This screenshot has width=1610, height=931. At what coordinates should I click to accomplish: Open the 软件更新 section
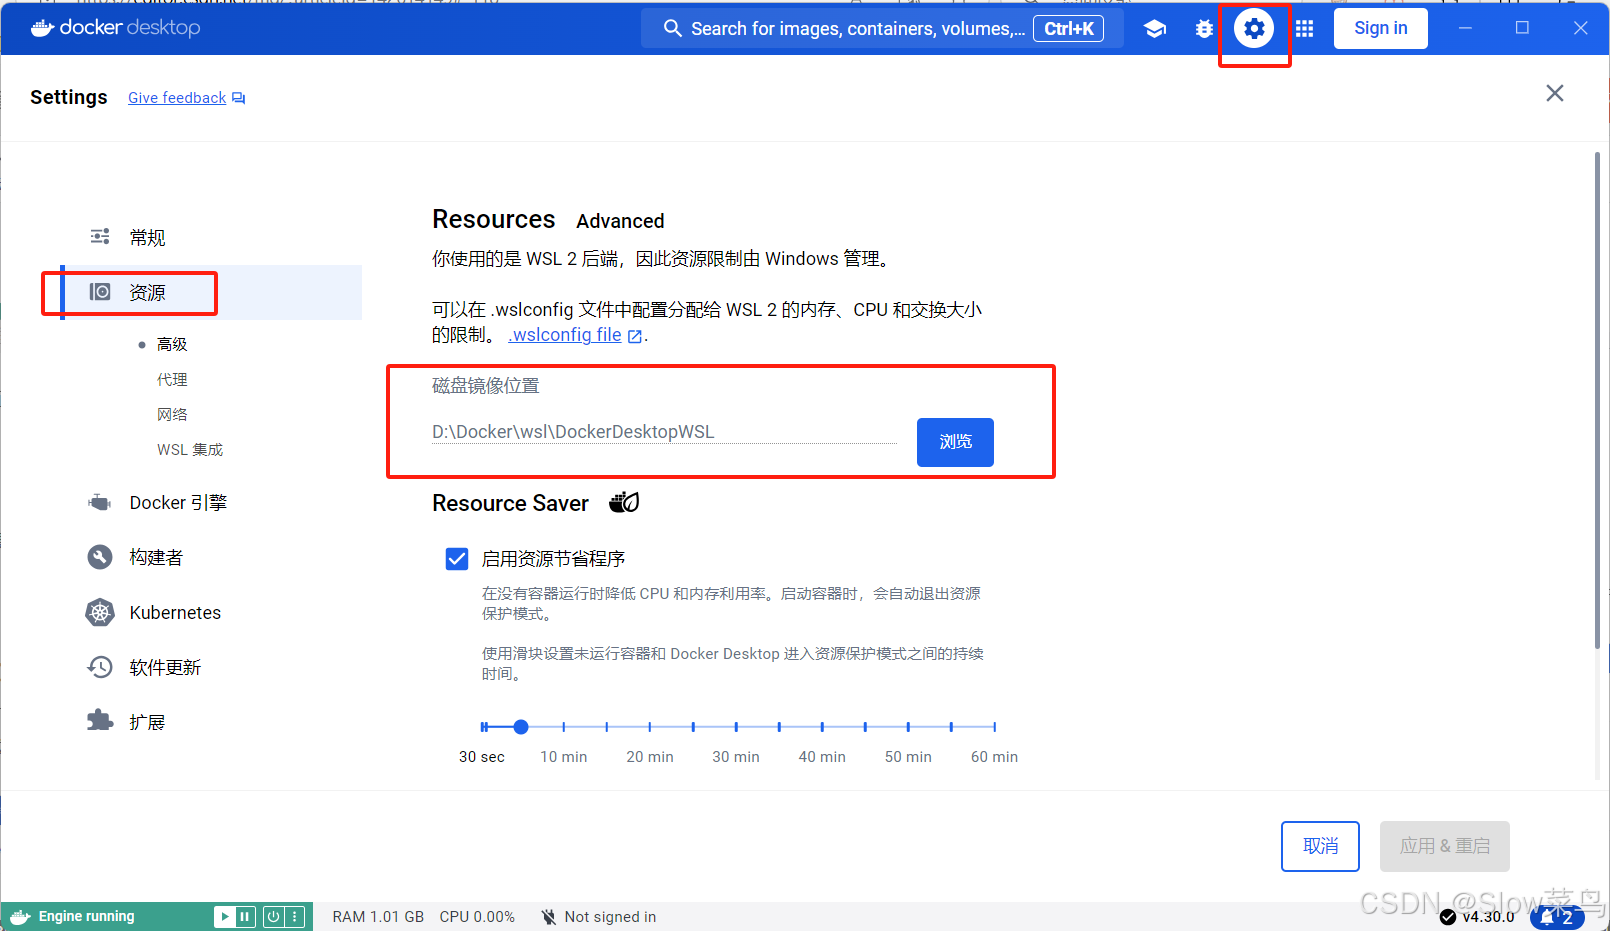tap(165, 667)
